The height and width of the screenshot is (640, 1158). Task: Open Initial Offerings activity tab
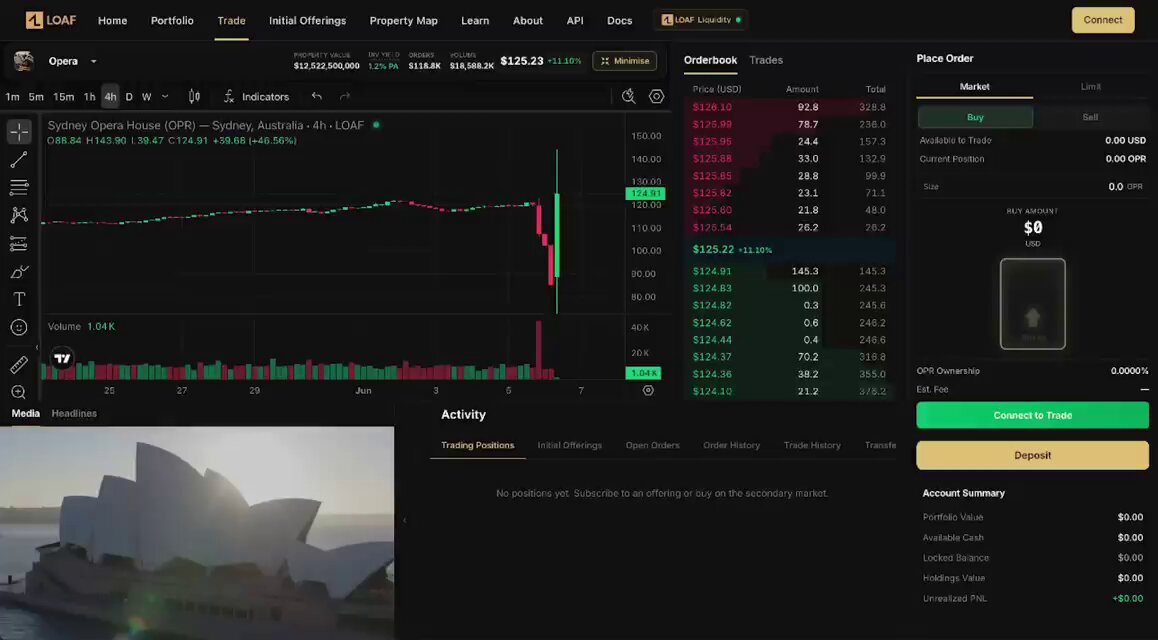569,445
